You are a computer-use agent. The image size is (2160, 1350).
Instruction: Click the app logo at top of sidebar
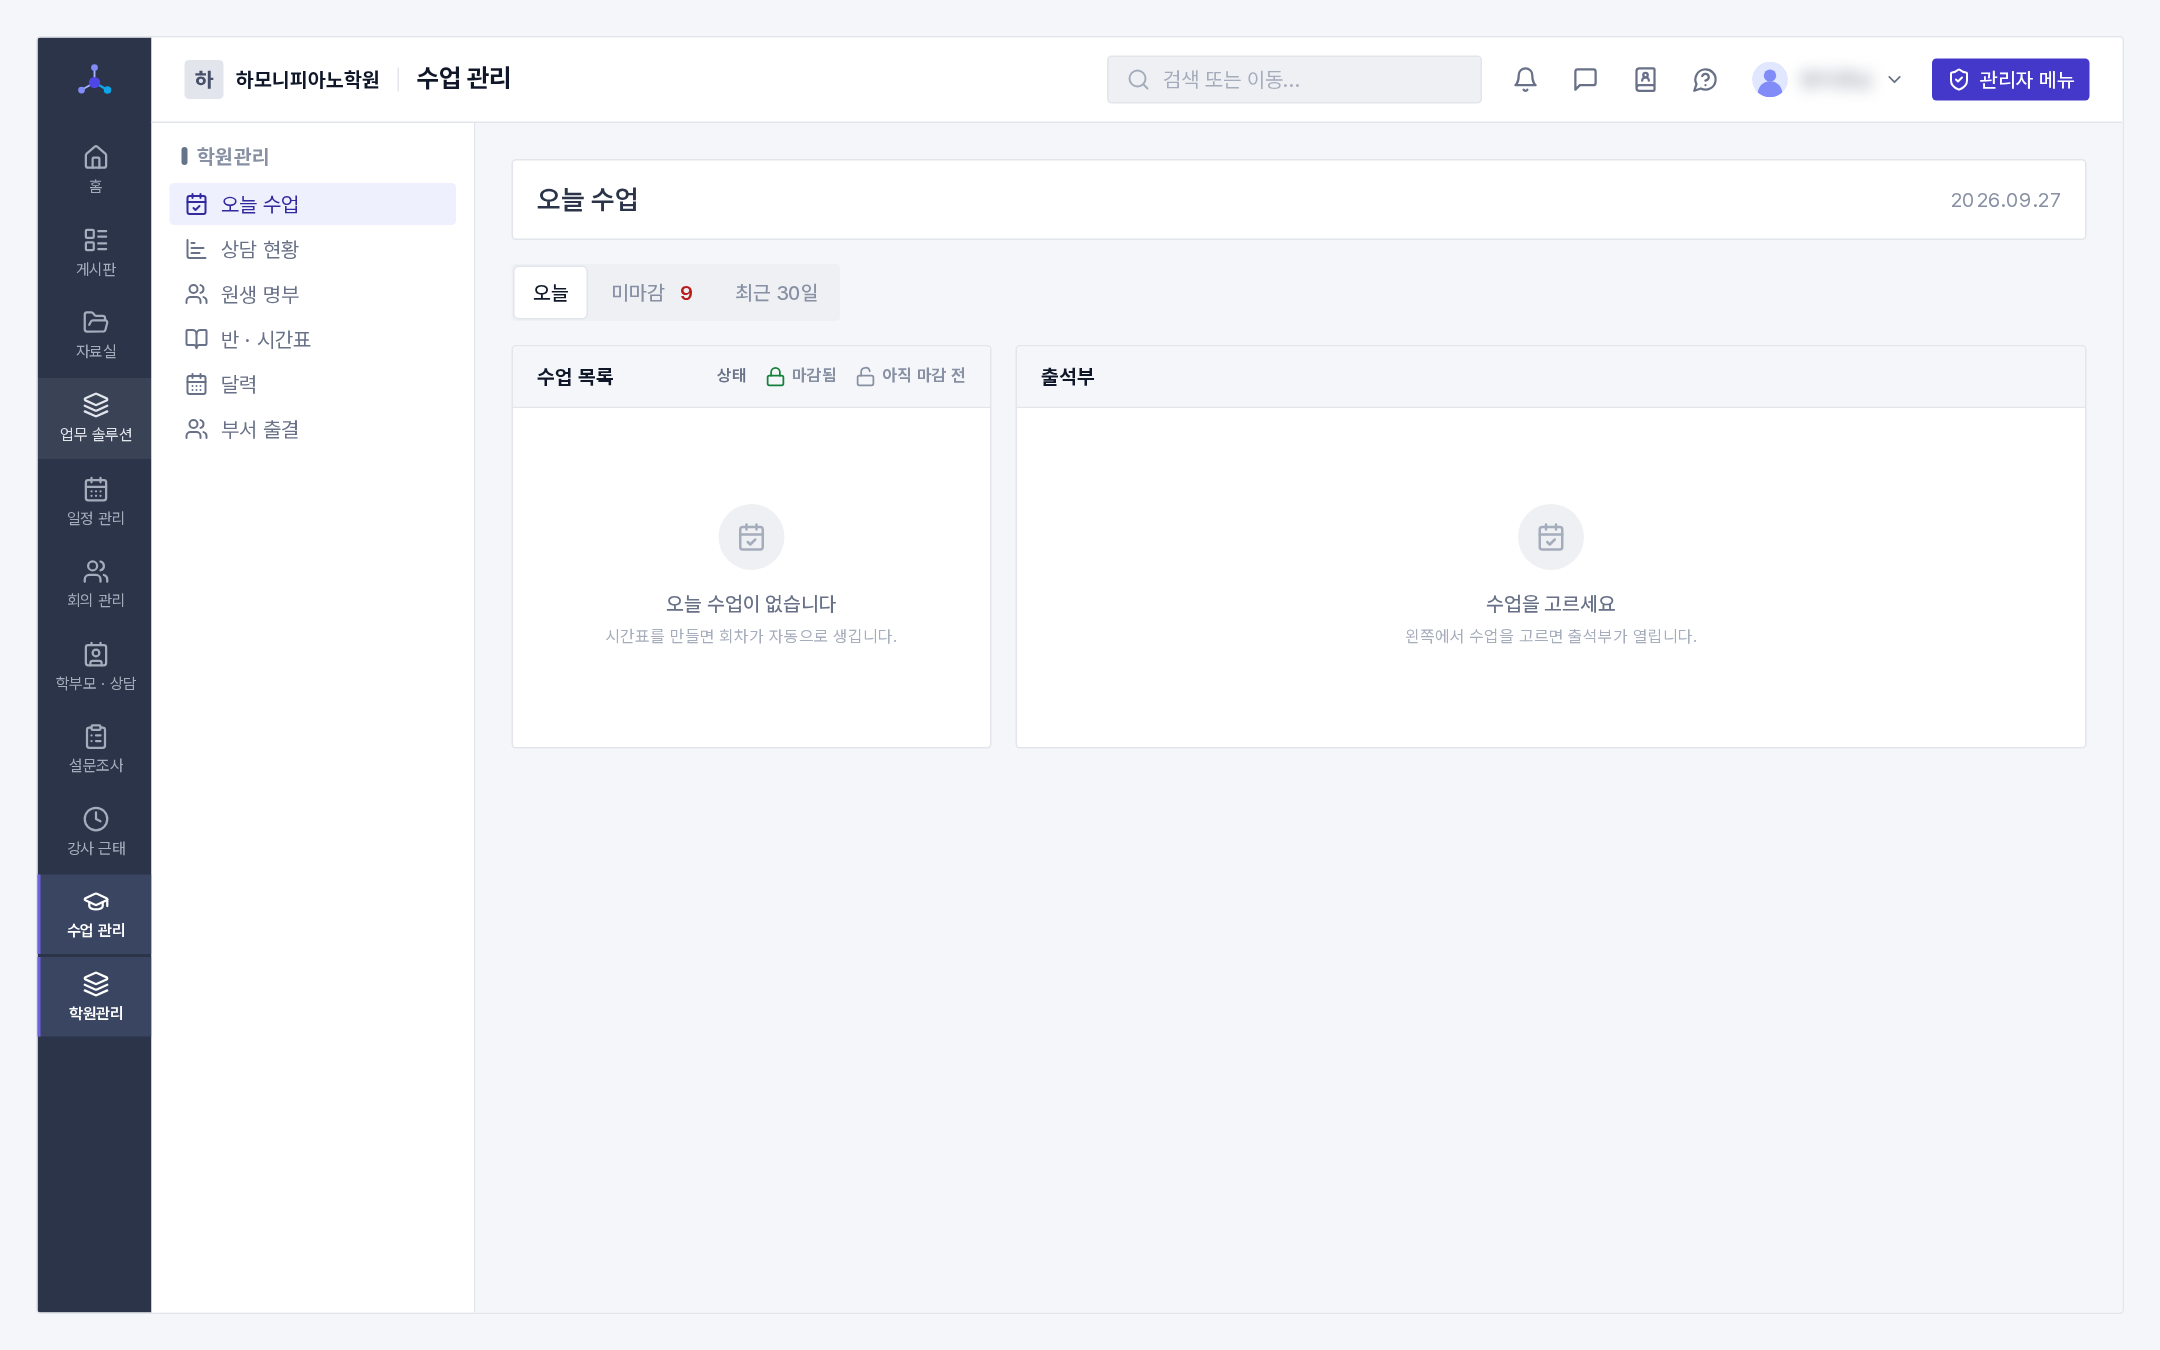click(95, 79)
